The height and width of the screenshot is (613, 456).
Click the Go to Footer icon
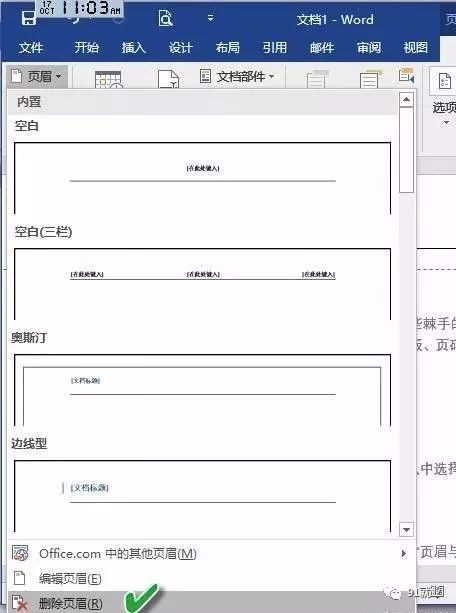(370, 79)
